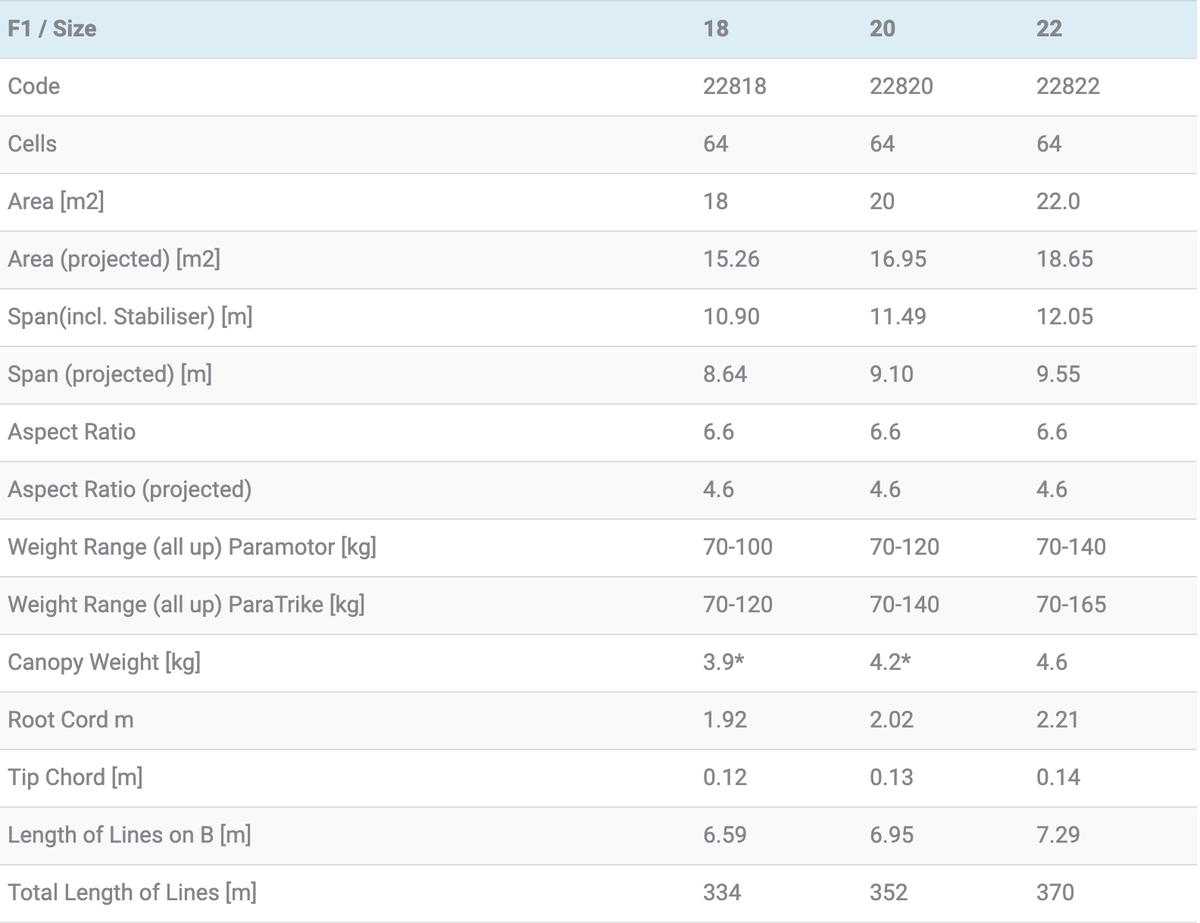
Task: Select the size 18 column header
Action: pos(716,29)
